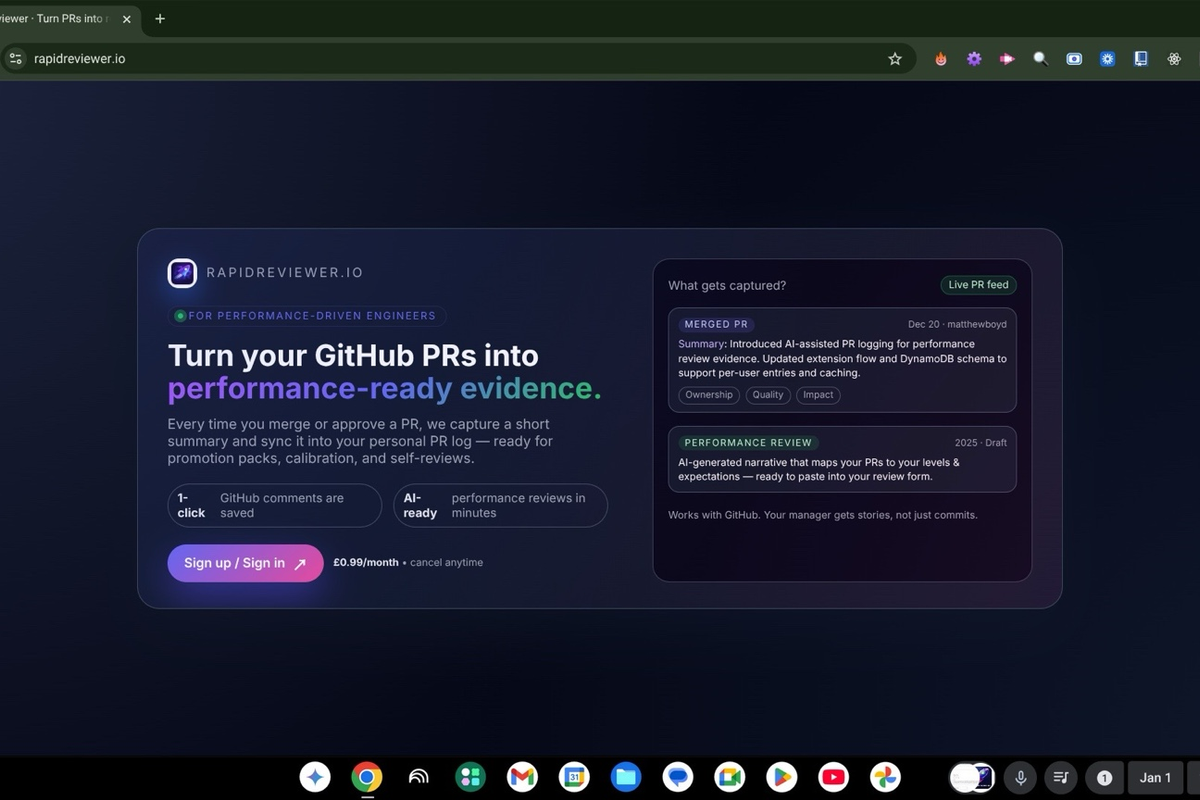This screenshot has height=800, width=1200.
Task: Bookmark this page using the star icon
Action: pos(895,58)
